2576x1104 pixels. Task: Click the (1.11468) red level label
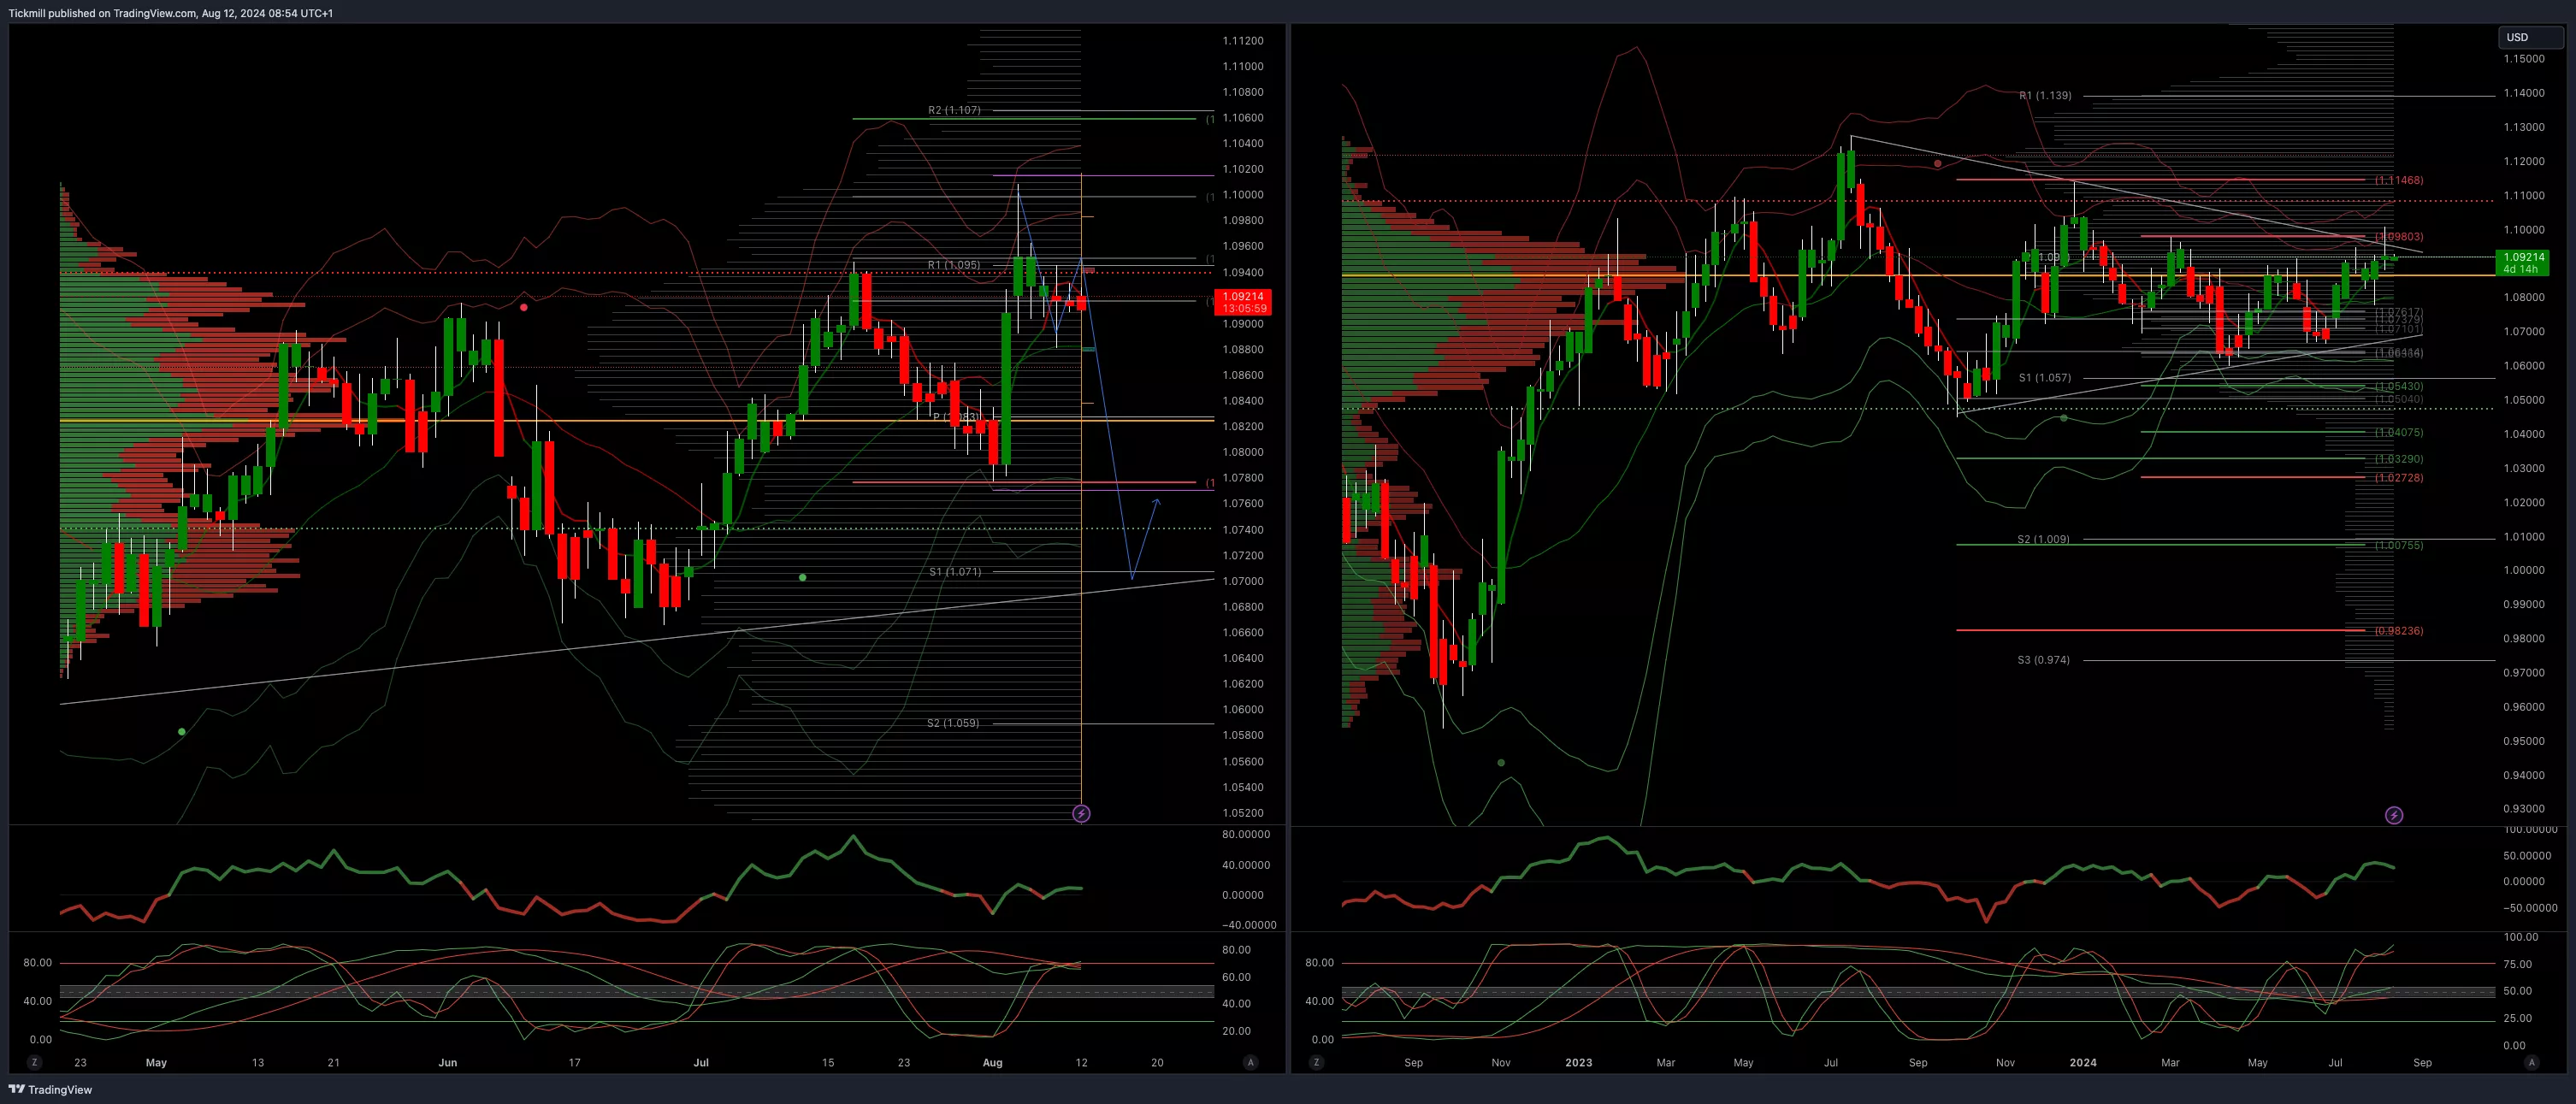tap(2399, 180)
